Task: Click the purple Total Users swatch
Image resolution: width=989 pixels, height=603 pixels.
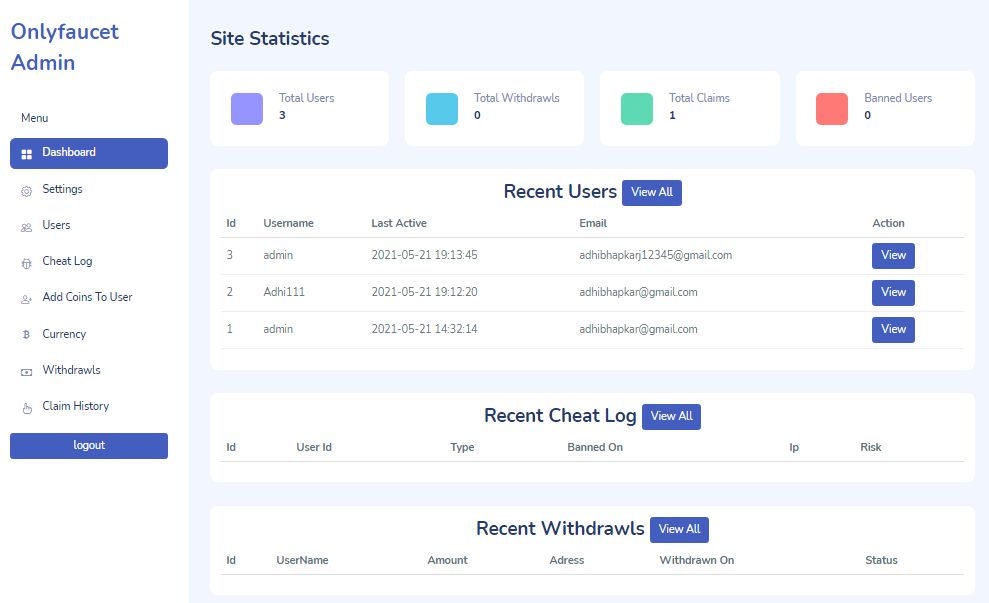Action: pos(247,108)
